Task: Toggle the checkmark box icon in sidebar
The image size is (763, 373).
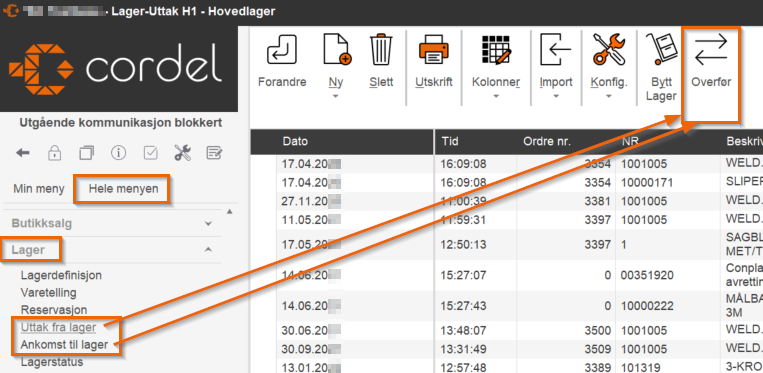Action: pos(150,153)
